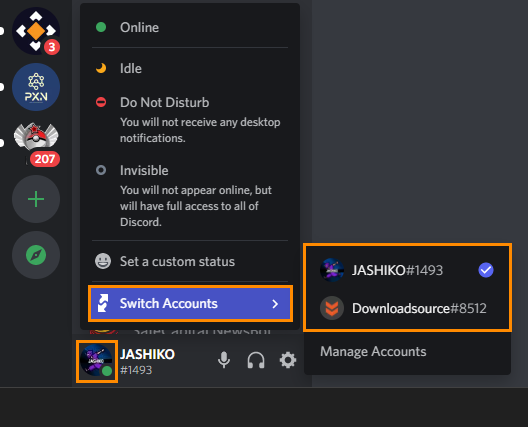Screen dimensions: 528x427
Task: Click the Switch Accounts chevron arrow
Action: click(275, 304)
